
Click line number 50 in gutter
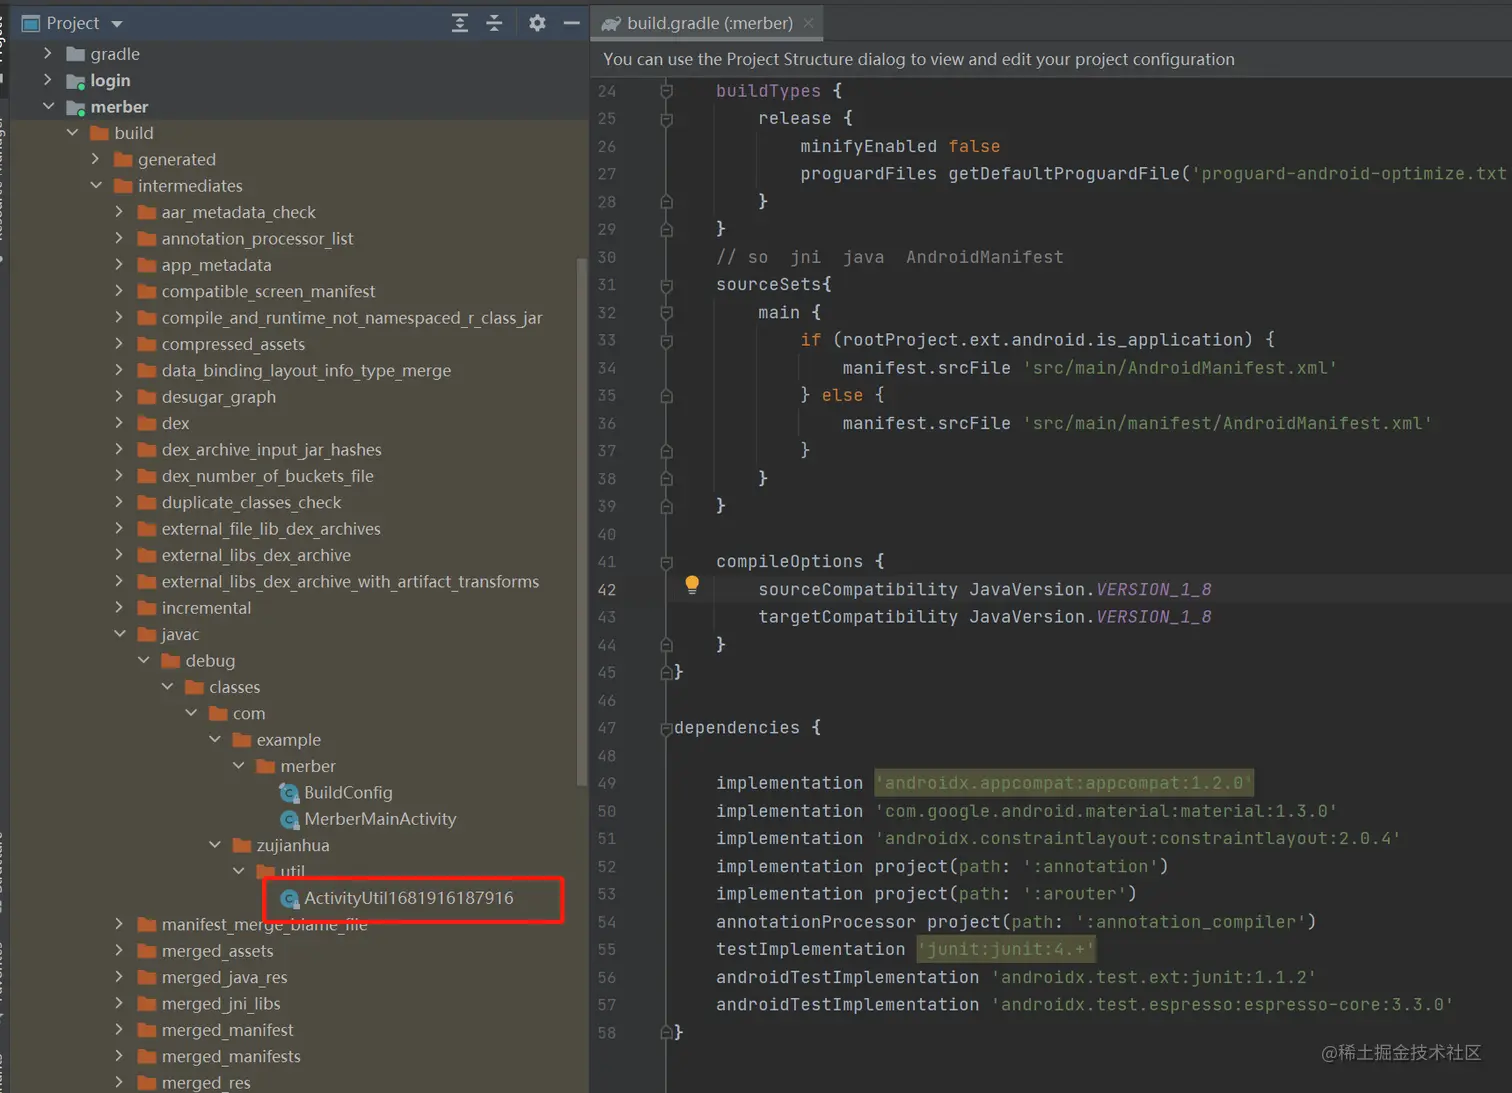(607, 811)
